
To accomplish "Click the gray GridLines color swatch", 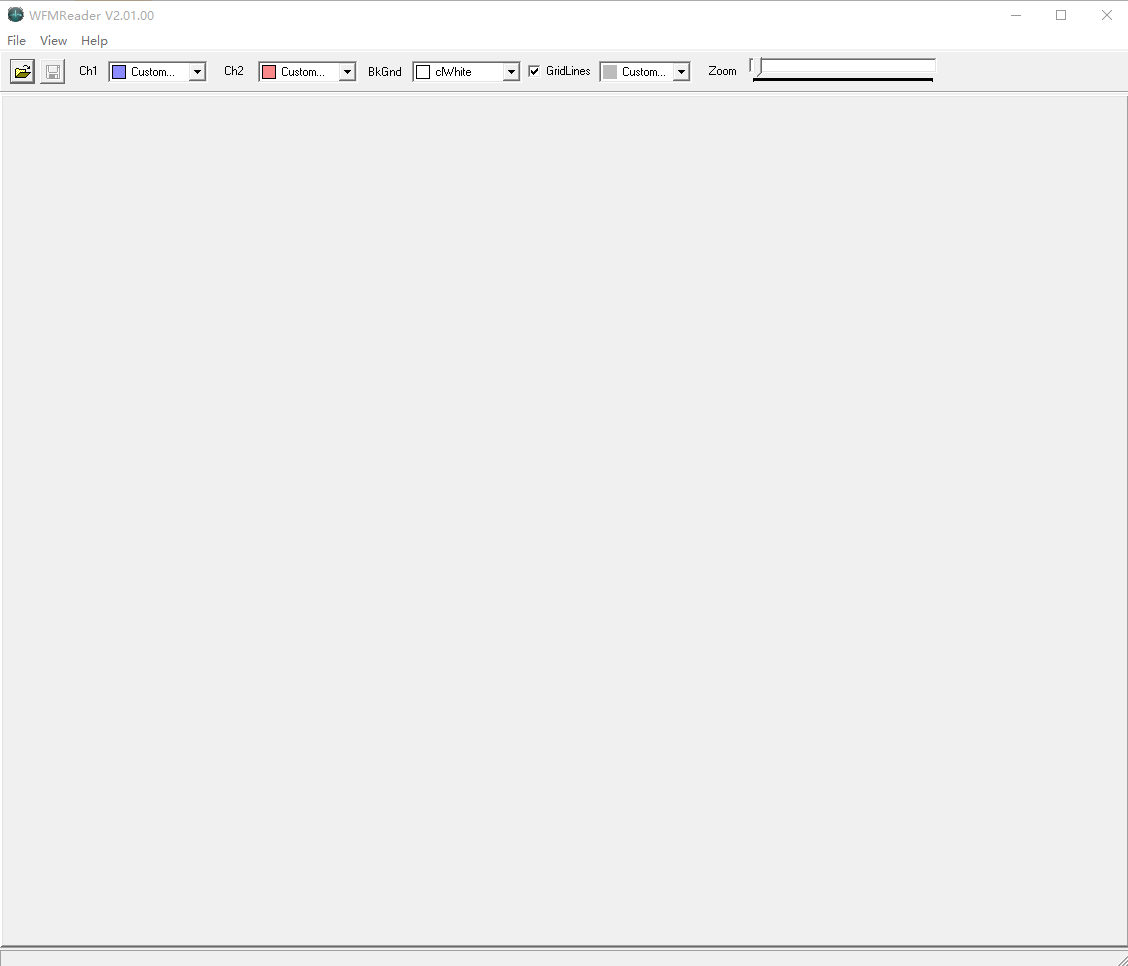I will pos(610,72).
